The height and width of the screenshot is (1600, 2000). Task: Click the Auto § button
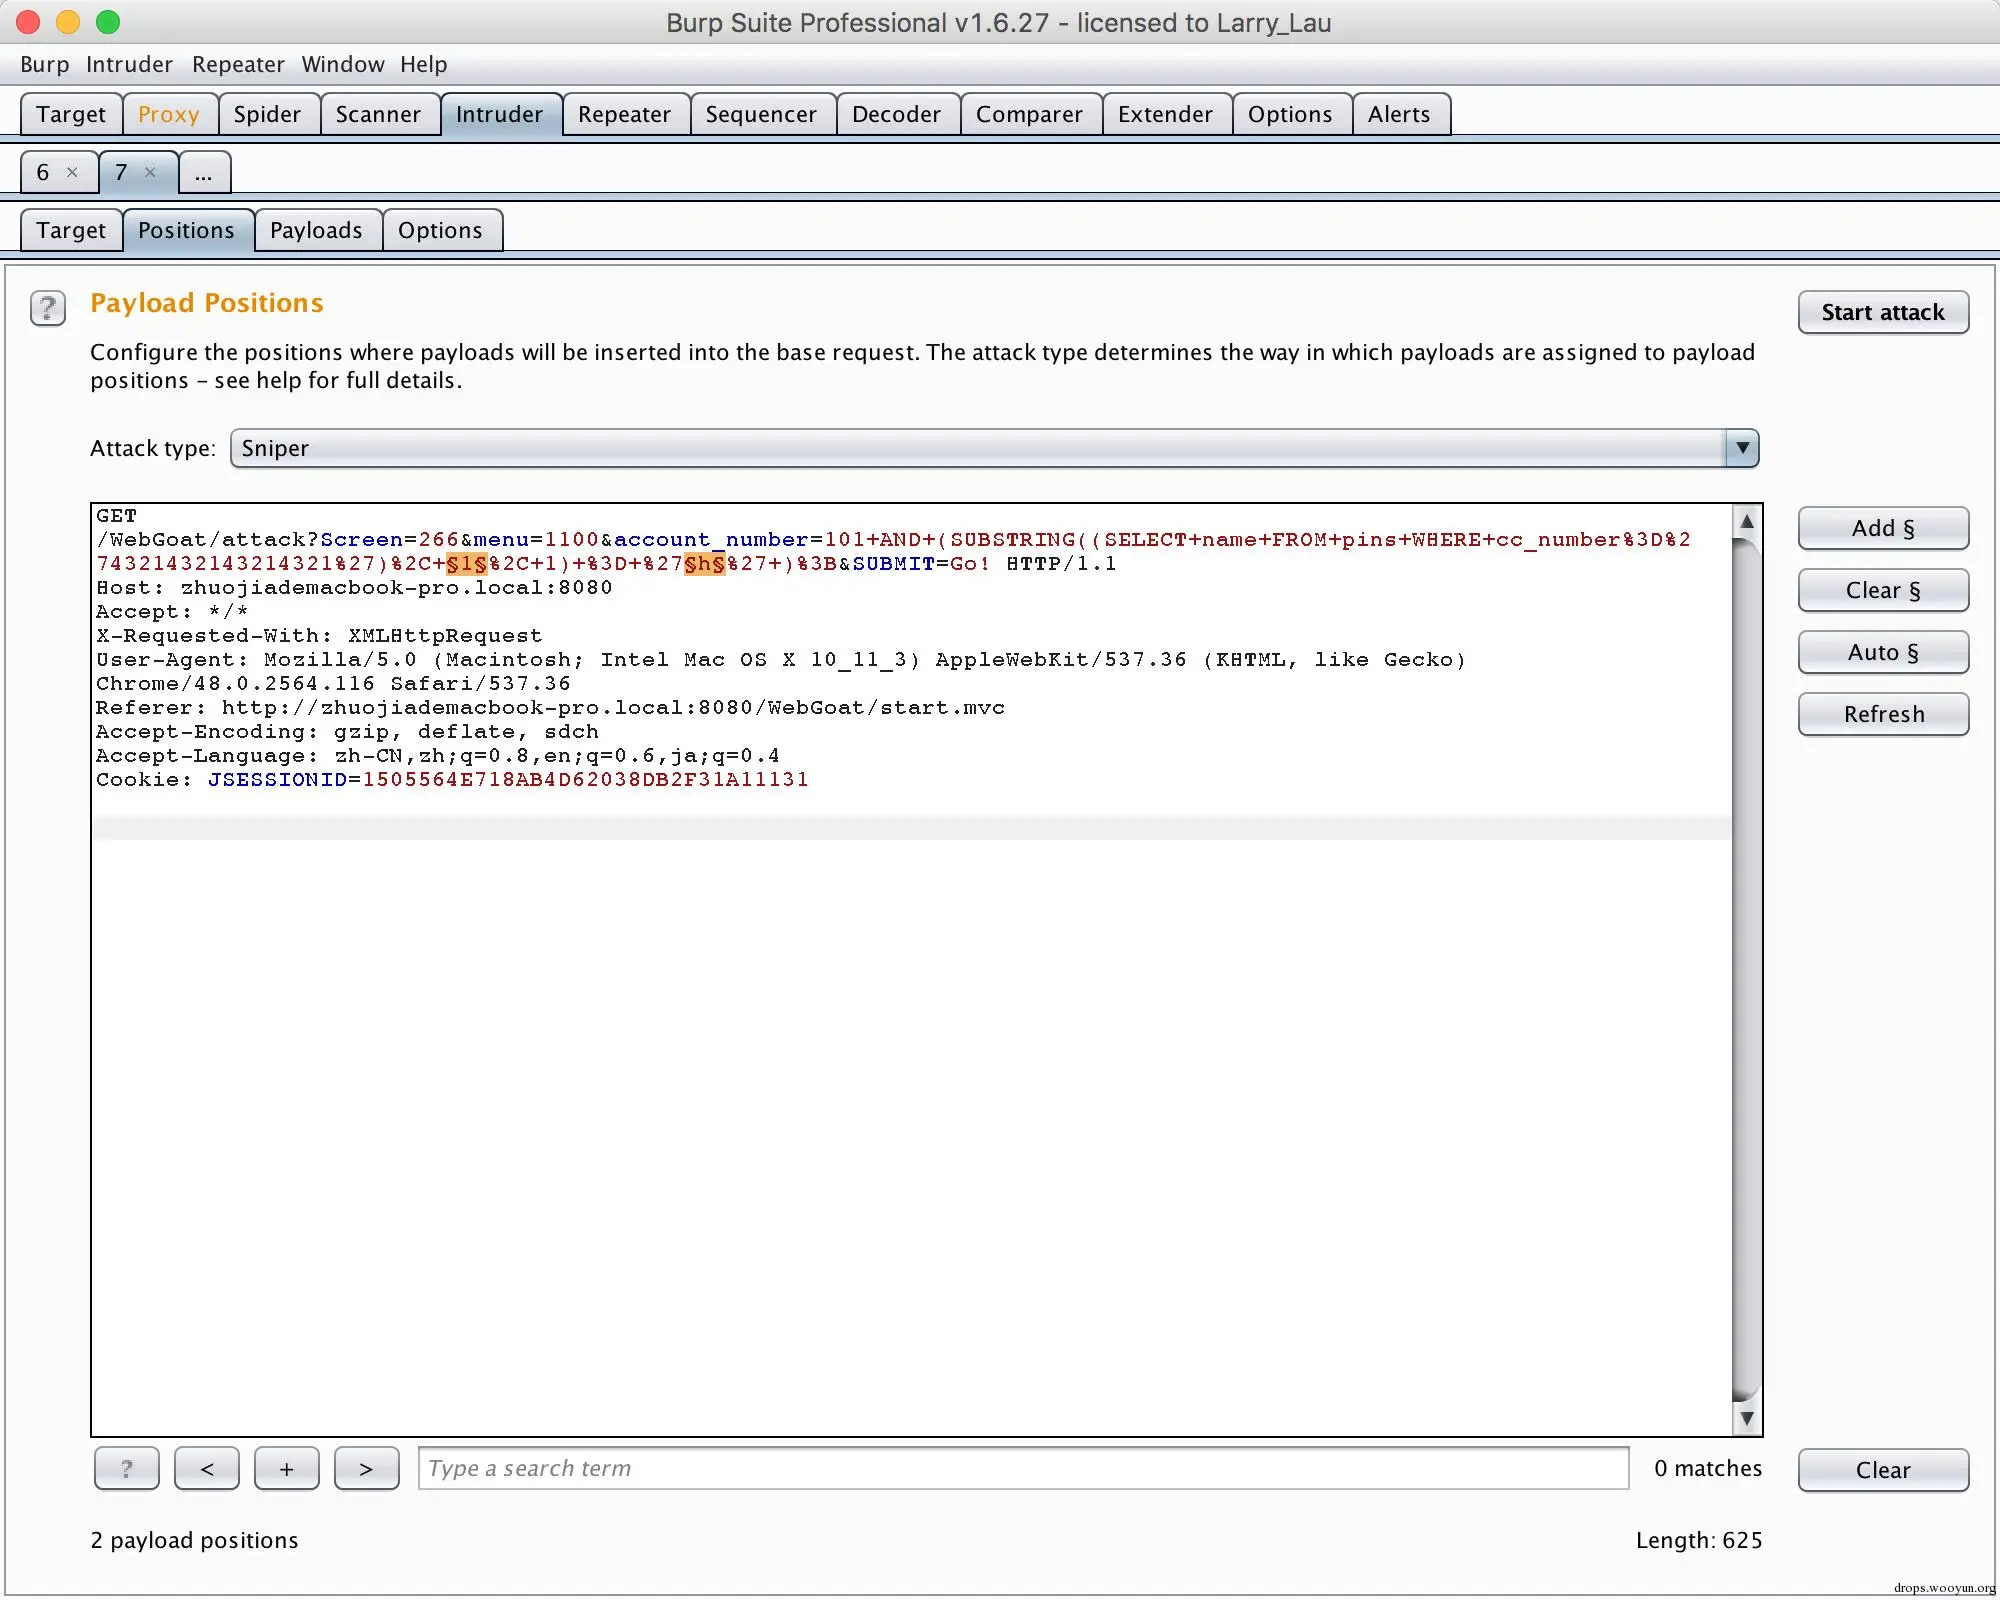1882,652
